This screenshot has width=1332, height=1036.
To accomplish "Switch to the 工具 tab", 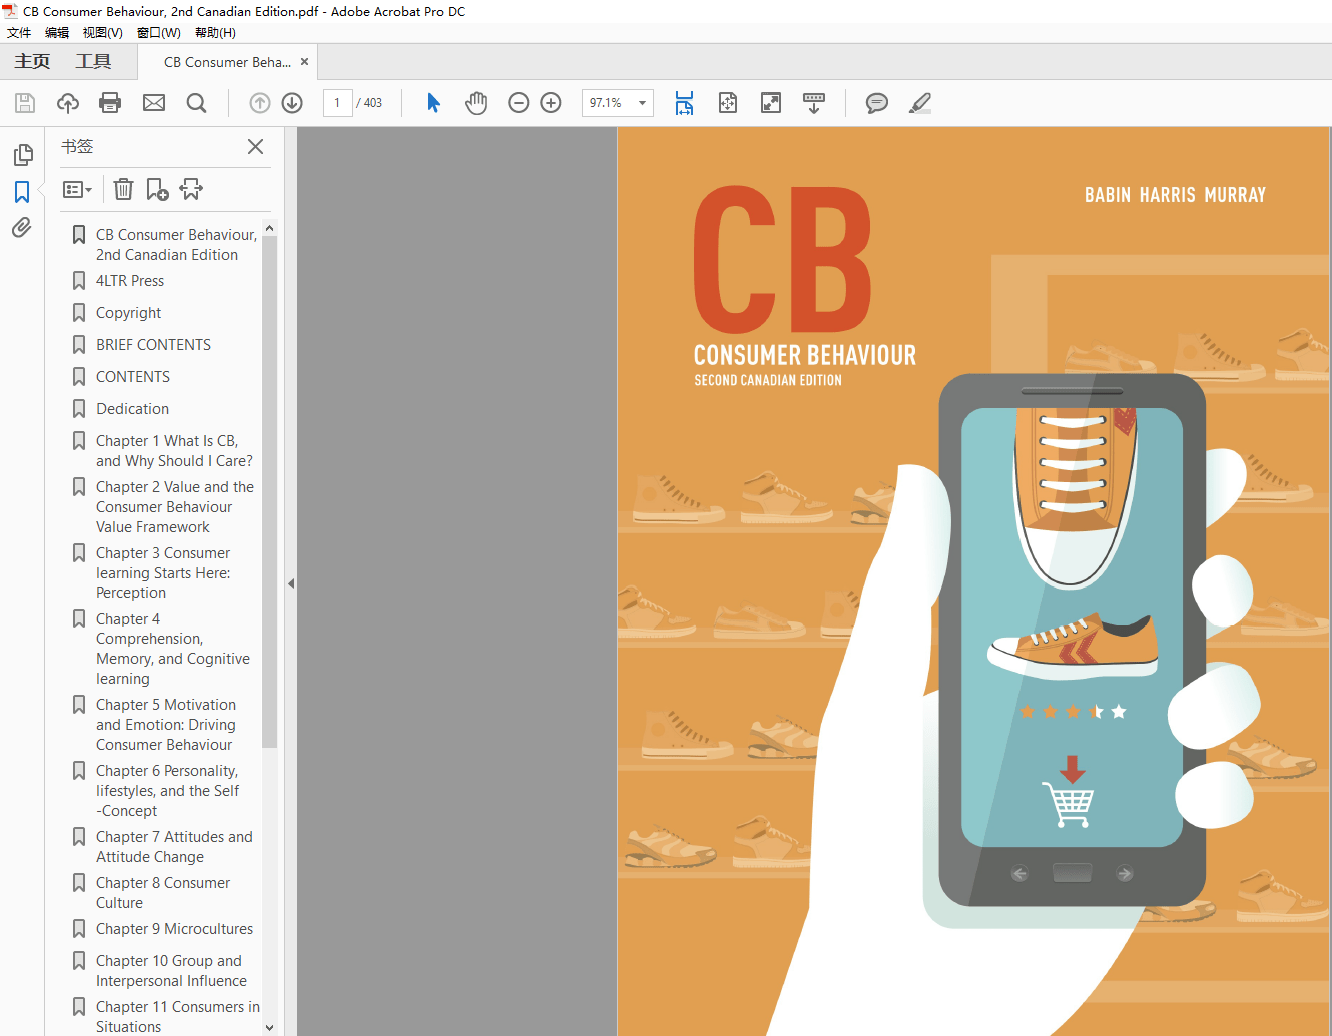I will pyautogui.click(x=93, y=62).
